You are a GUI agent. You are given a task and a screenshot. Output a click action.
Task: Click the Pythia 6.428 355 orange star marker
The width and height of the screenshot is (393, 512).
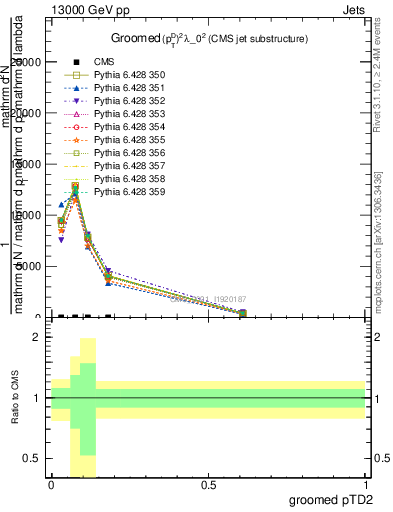[x=76, y=140]
